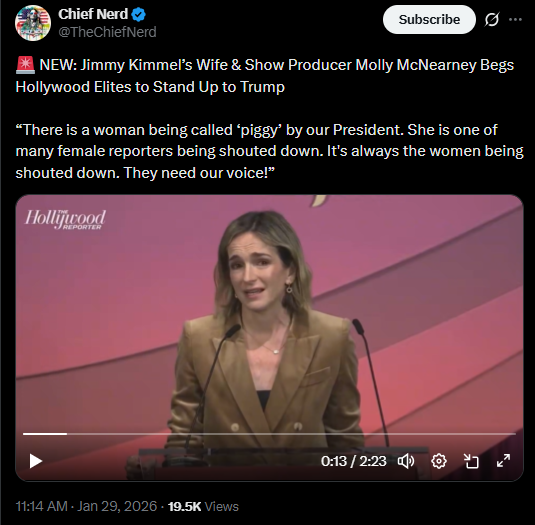Click the red siren emoji
Viewport: 535px width, 525px height.
point(25,65)
